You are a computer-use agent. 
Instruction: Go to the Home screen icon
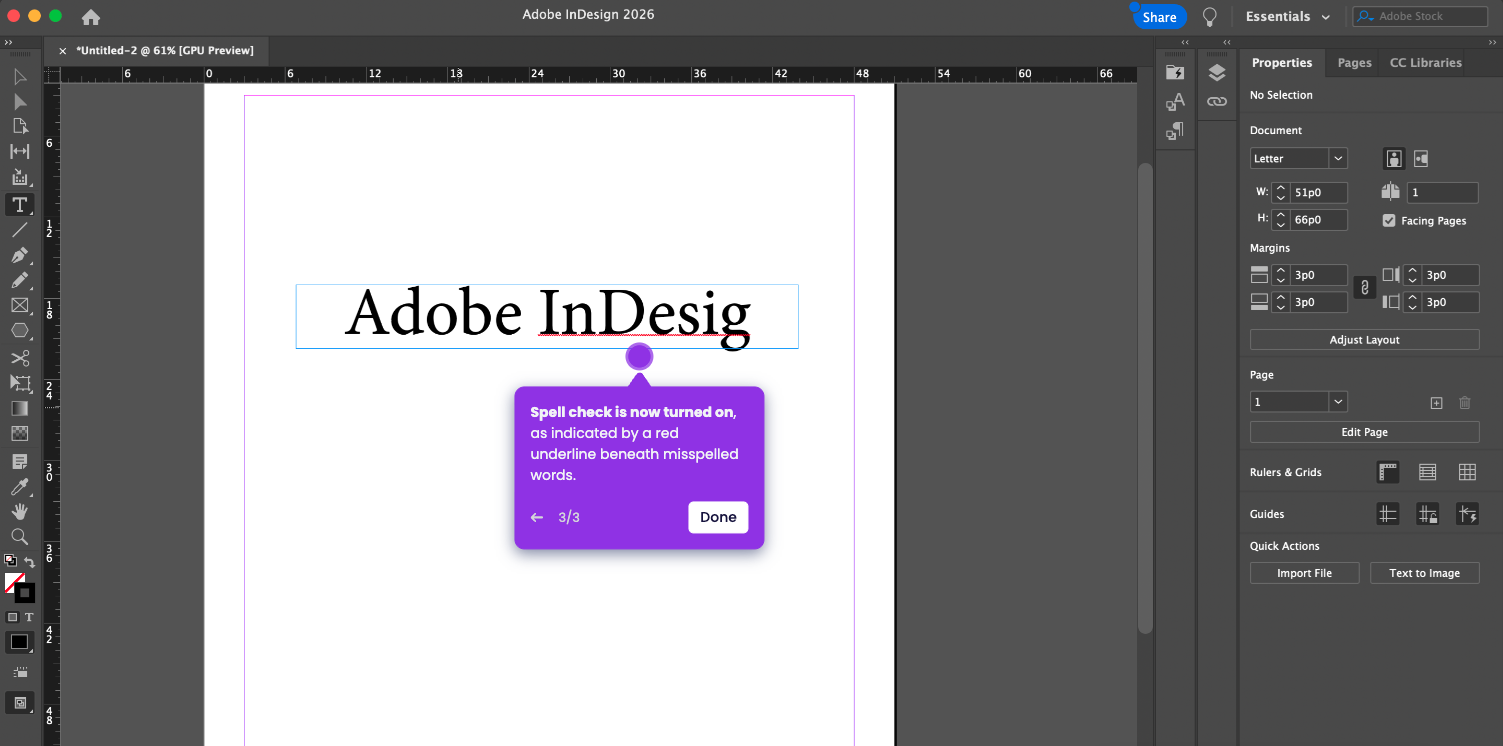click(91, 17)
